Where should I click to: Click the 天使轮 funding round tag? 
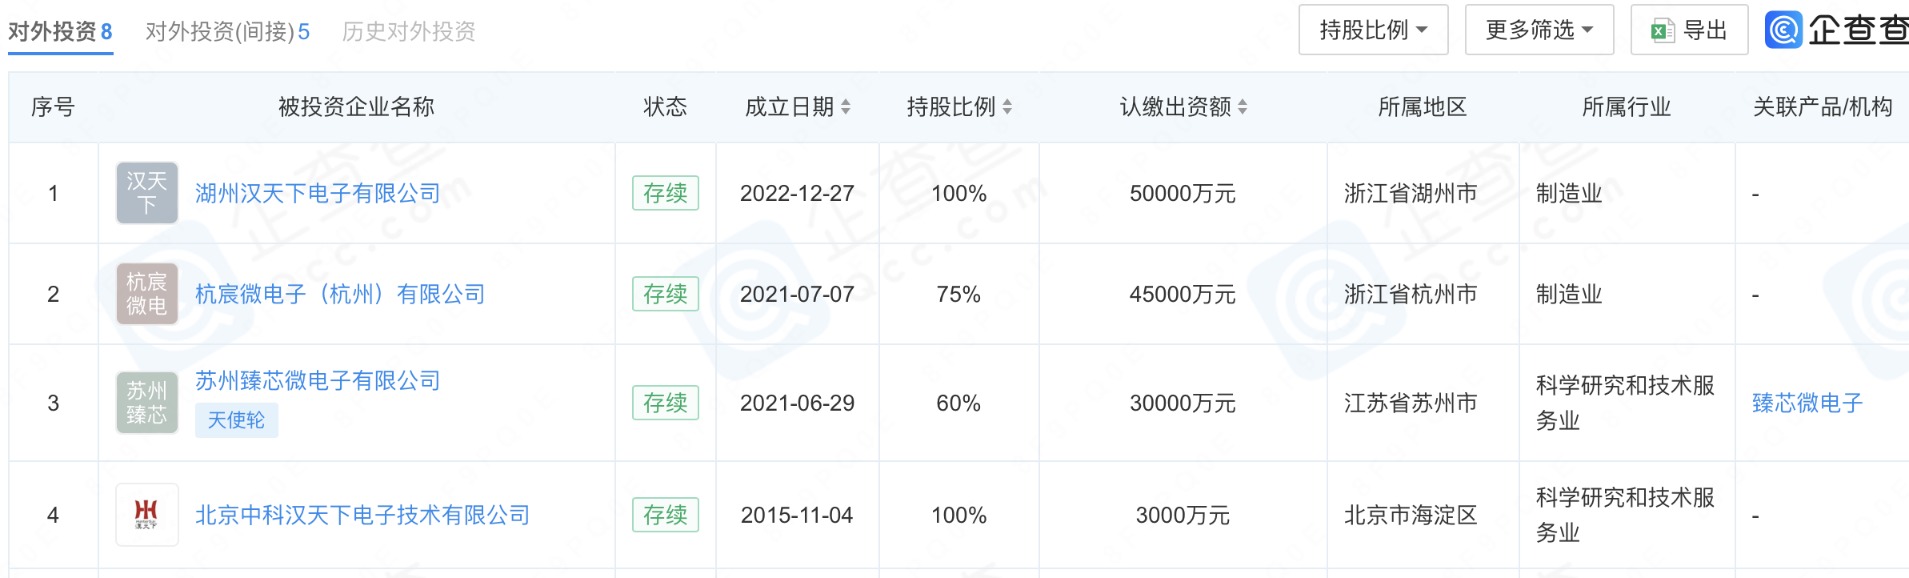click(236, 420)
